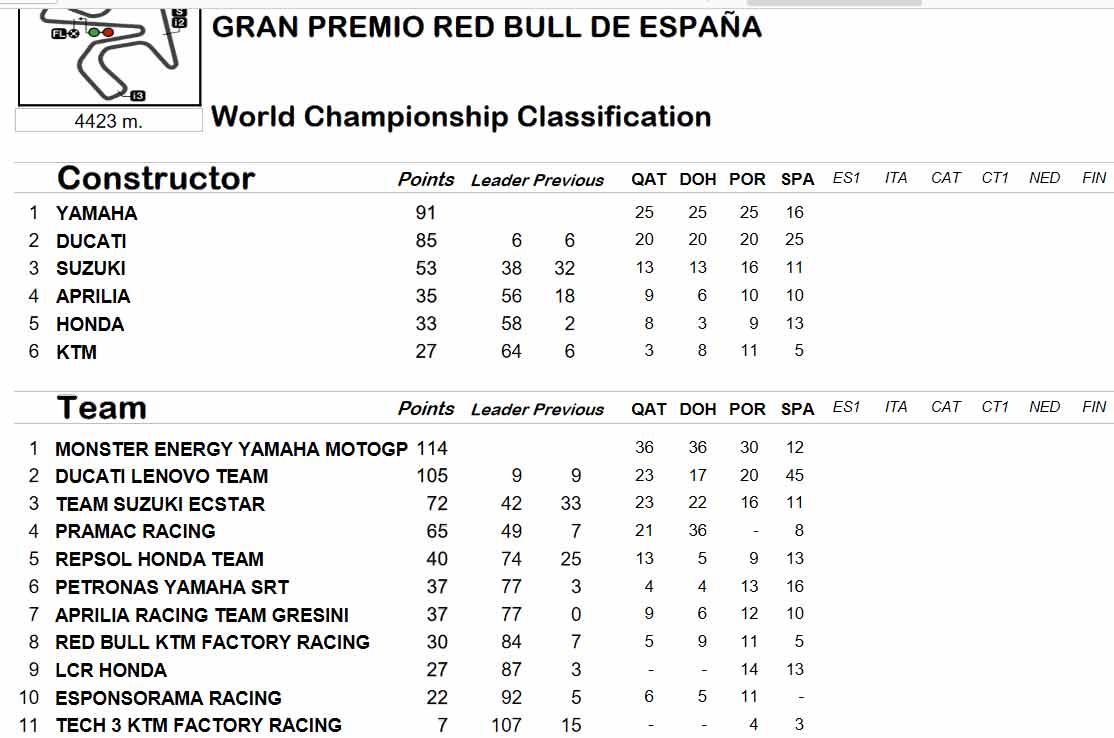Click TECH 3 KTM FACTORY RACING

pos(198,725)
